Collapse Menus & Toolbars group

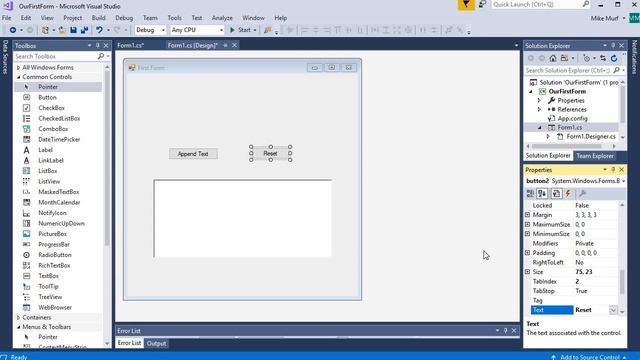point(18,327)
